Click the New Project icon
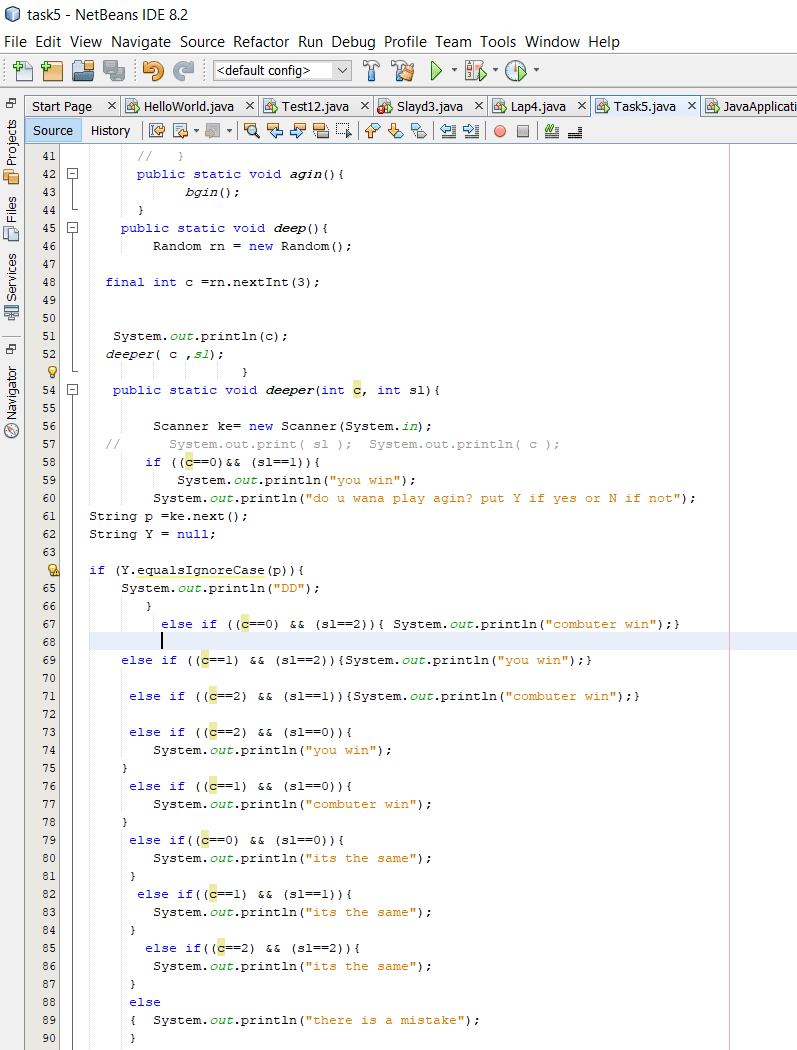 coord(52,71)
